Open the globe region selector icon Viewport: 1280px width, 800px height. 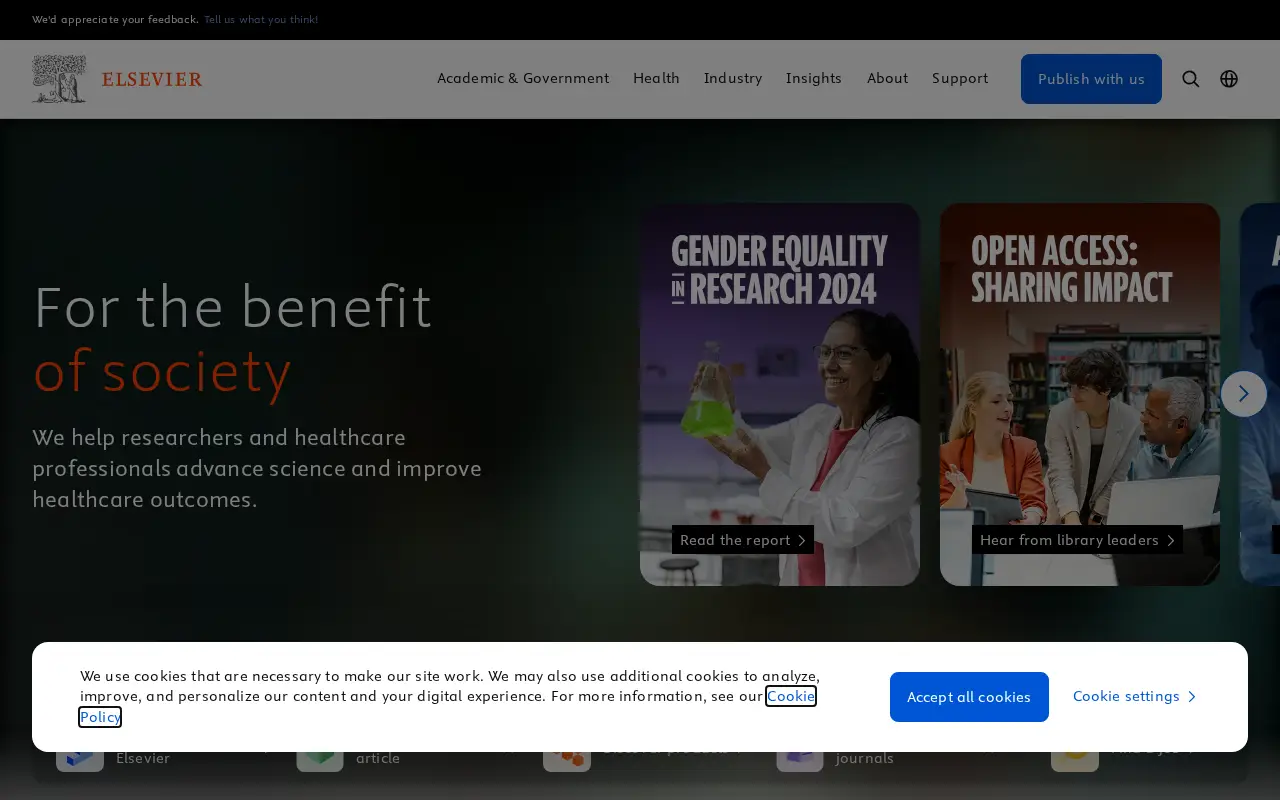(1229, 79)
